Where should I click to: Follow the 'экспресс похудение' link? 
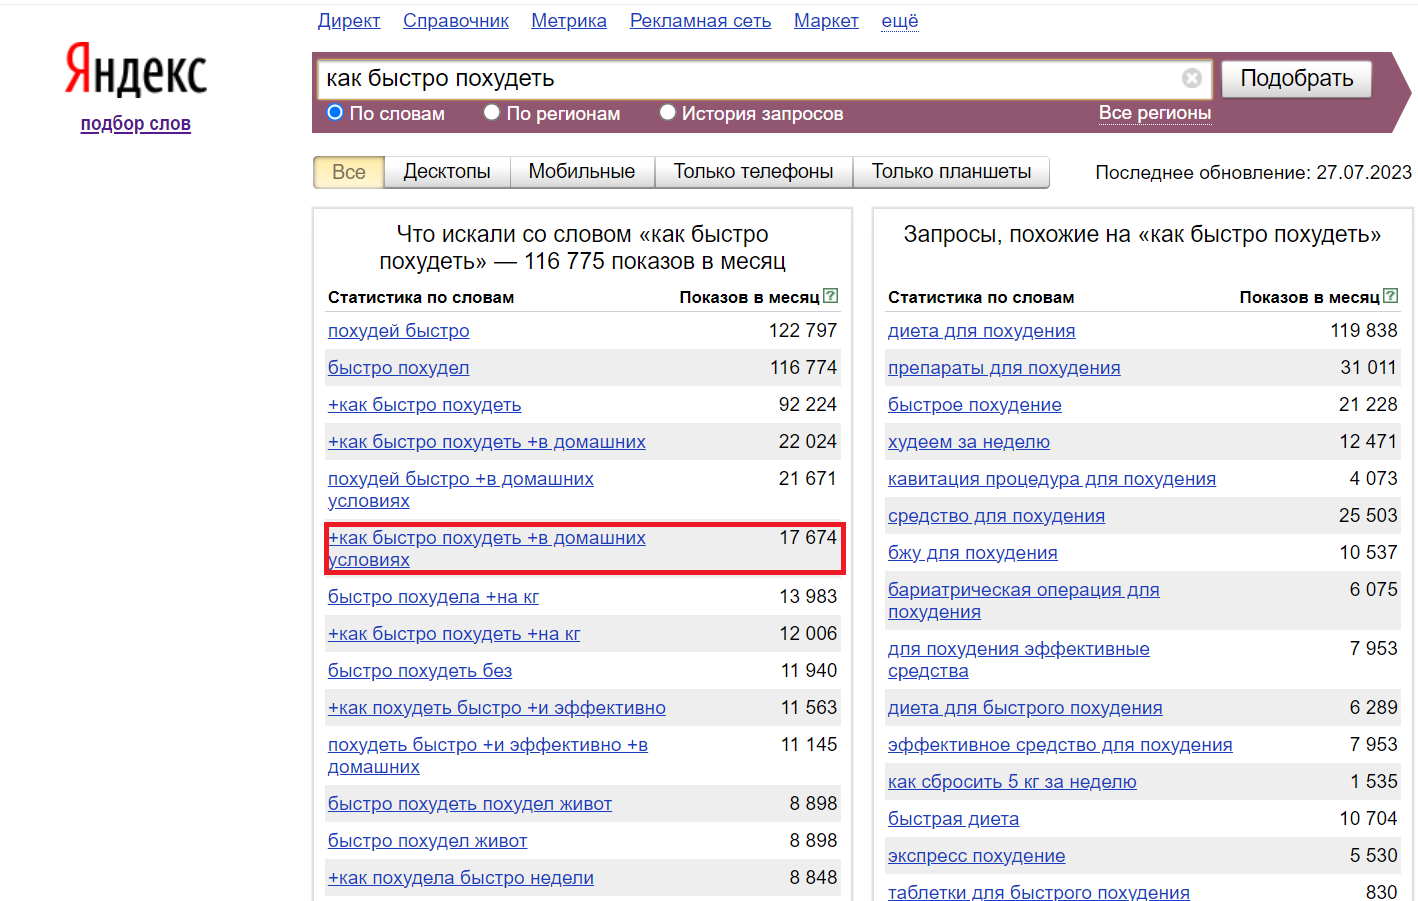pyautogui.click(x=977, y=856)
